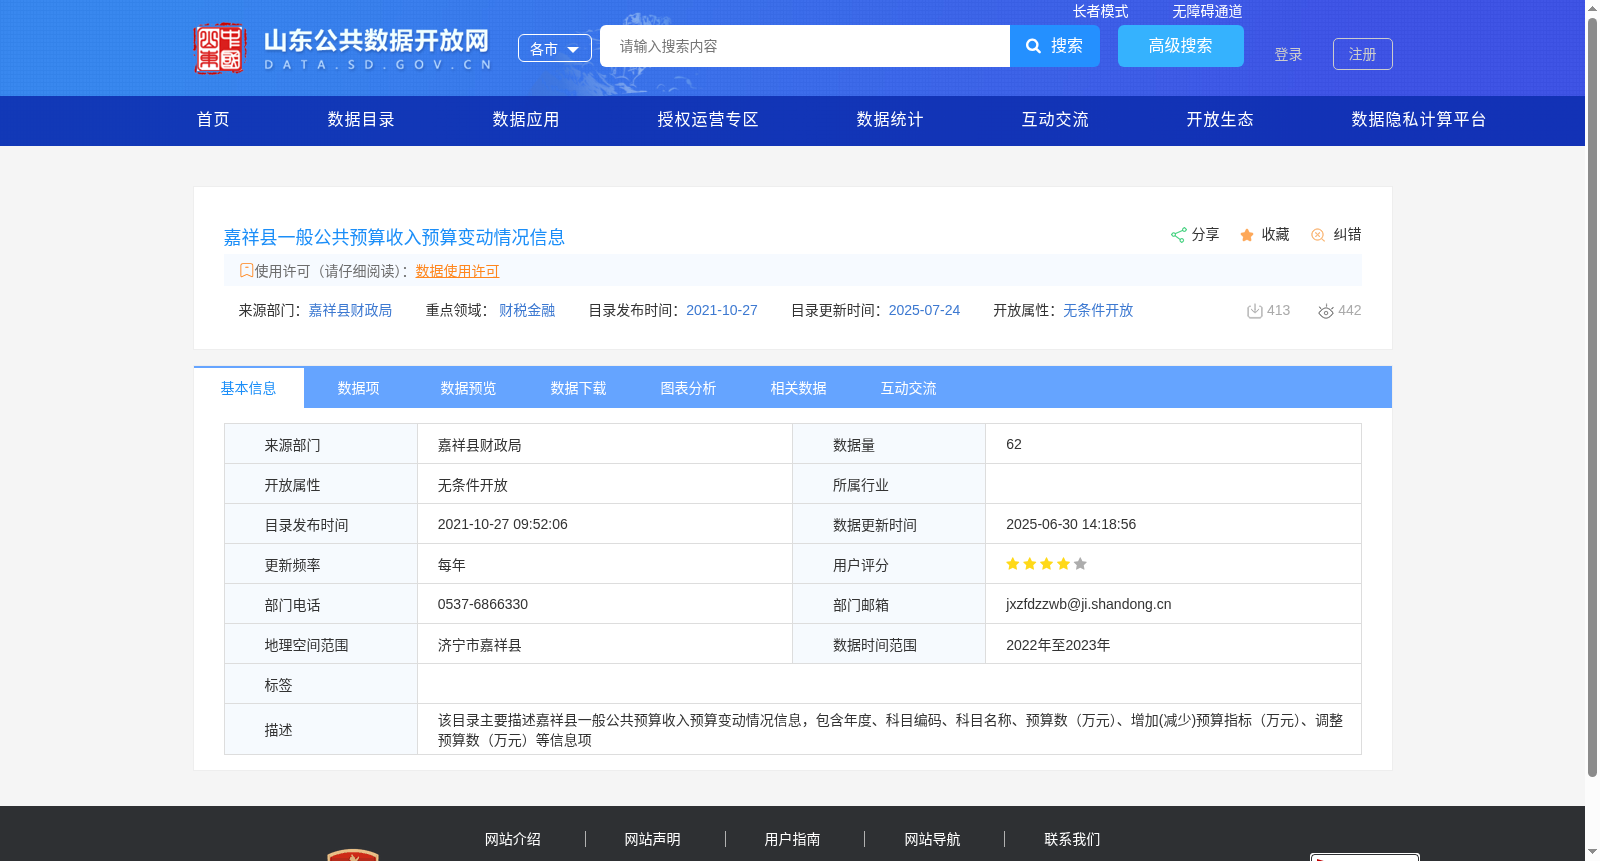Click the search input field
Viewport: 1600px width, 861px height.
pyautogui.click(x=805, y=46)
